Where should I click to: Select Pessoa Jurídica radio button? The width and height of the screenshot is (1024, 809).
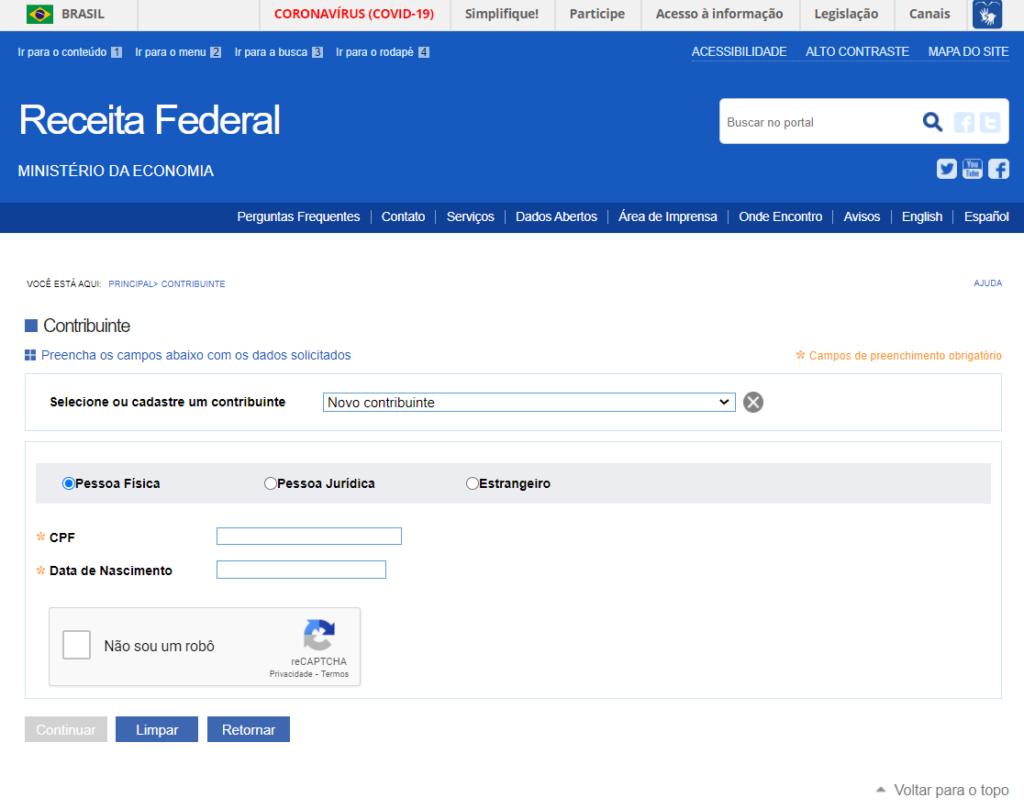pyautogui.click(x=270, y=484)
